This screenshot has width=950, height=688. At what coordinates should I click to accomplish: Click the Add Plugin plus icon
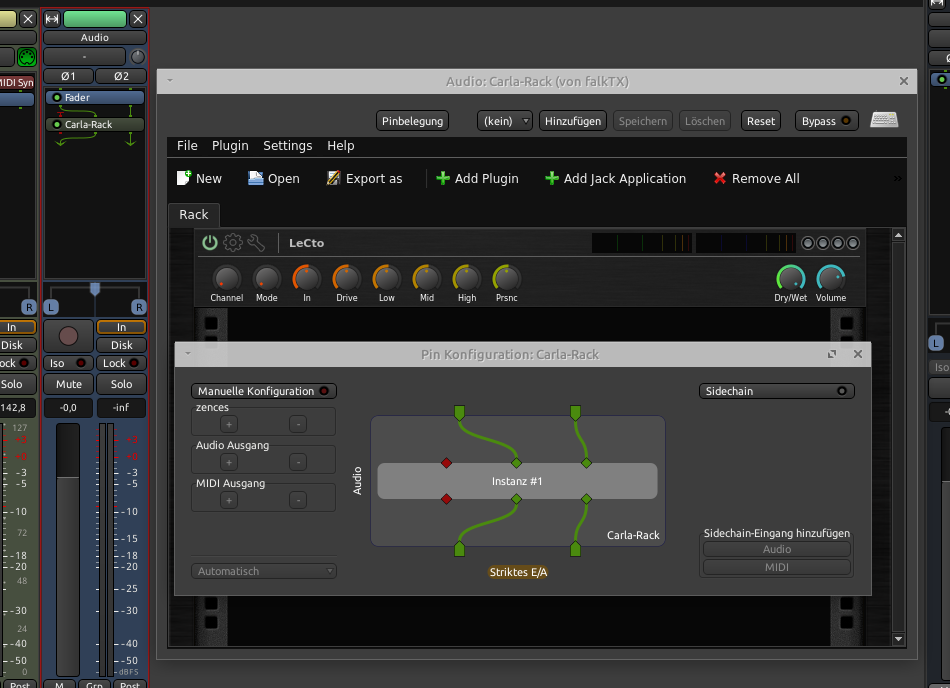coord(443,178)
